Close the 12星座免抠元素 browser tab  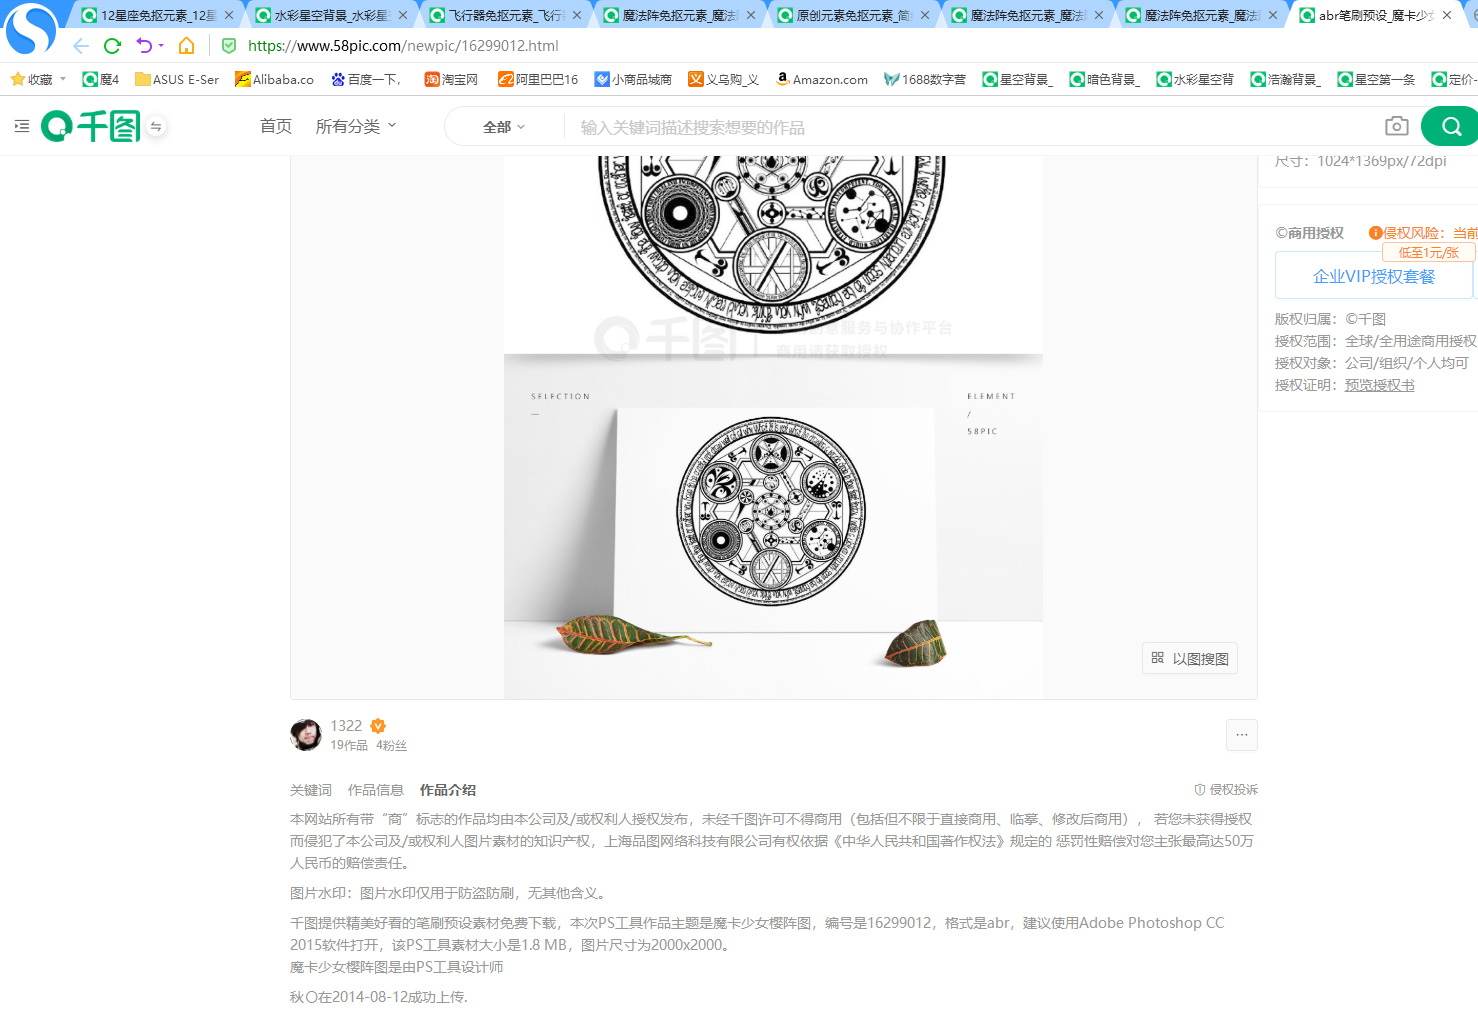(x=229, y=15)
